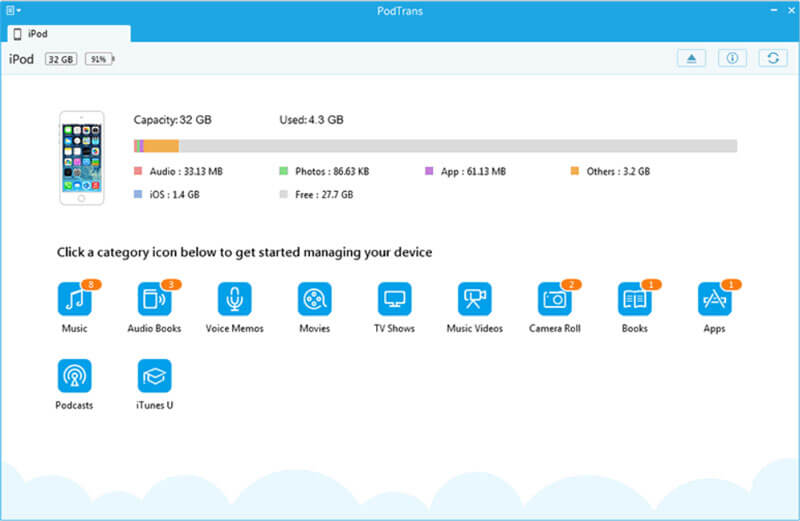Click the TV Shows icon
The image size is (800, 521).
coord(394,299)
